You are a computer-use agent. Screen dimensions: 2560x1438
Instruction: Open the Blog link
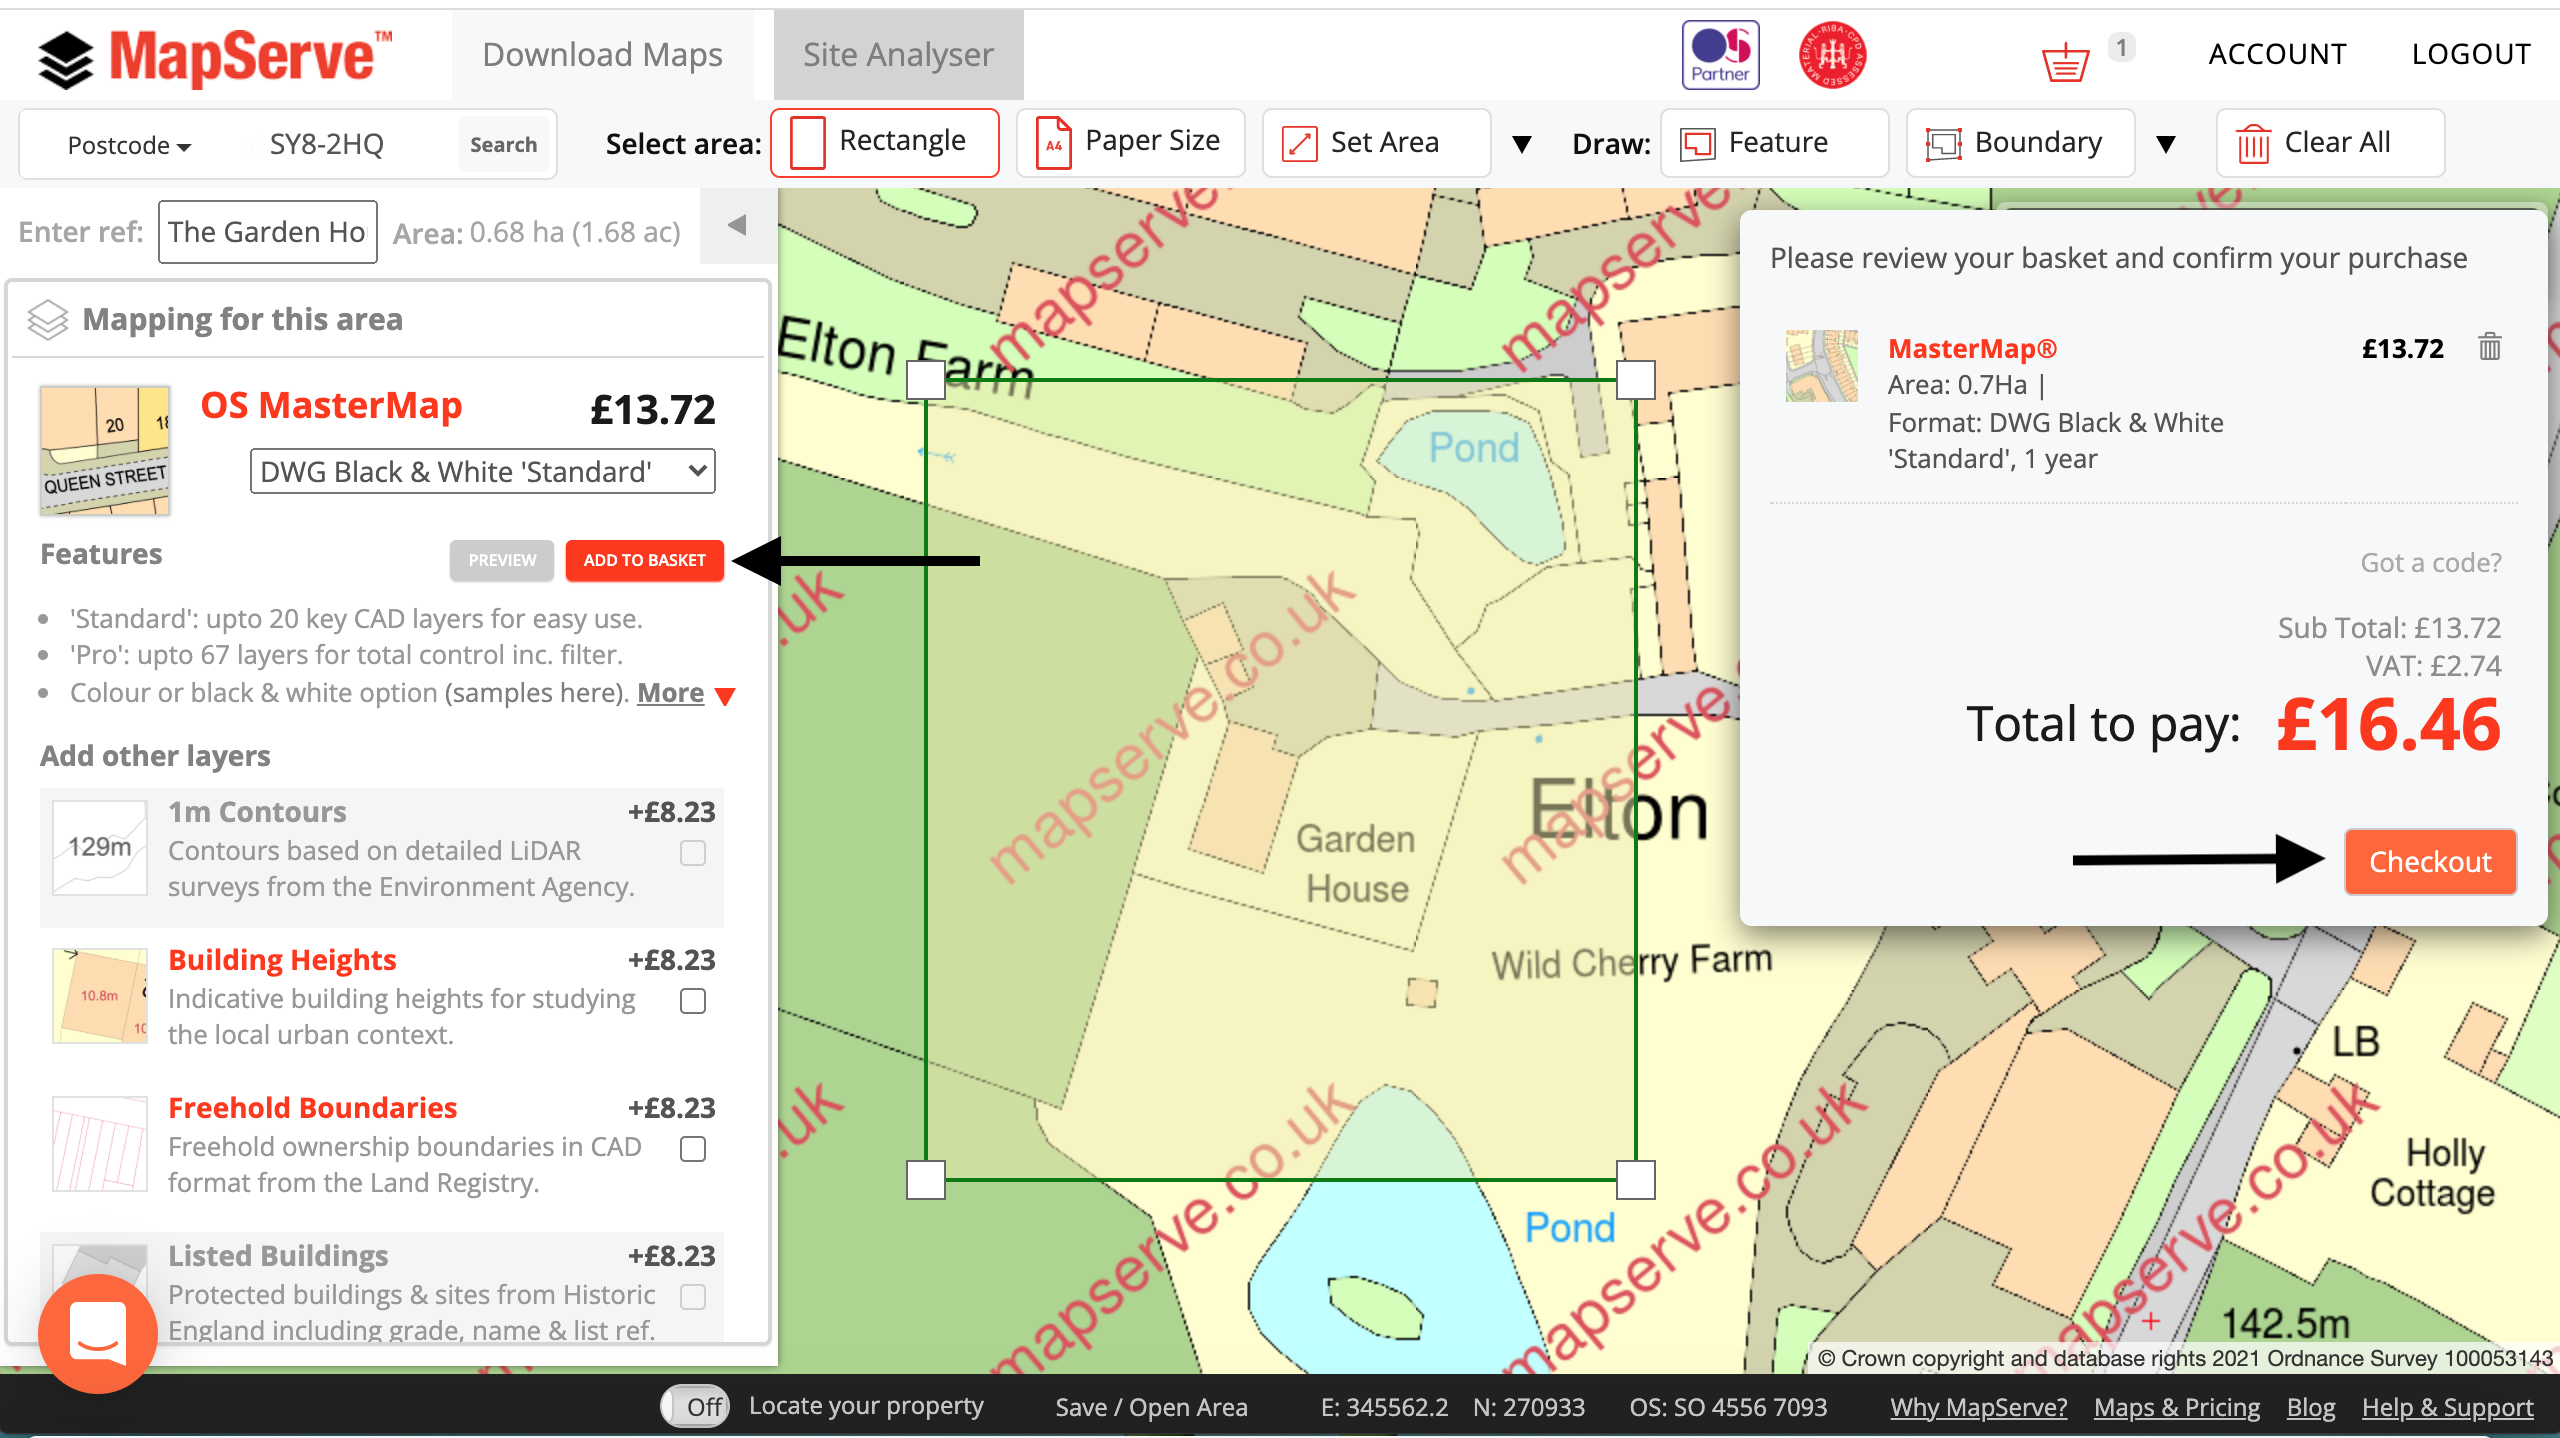(x=2311, y=1407)
